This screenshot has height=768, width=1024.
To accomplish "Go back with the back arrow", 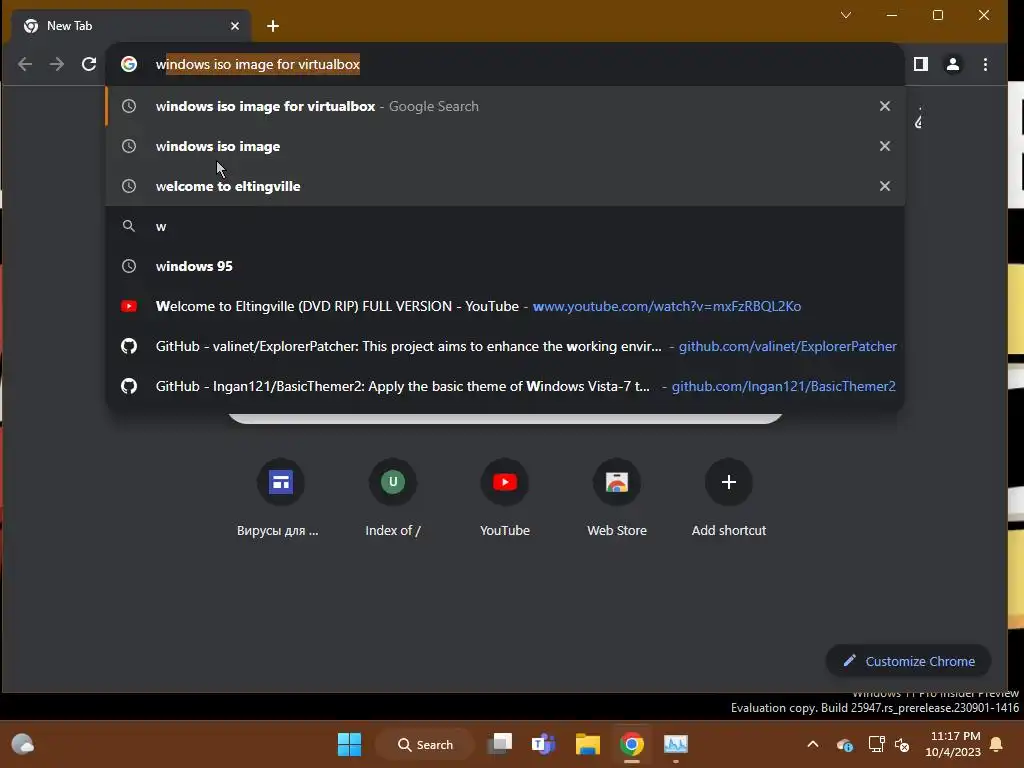I will pos(25,64).
